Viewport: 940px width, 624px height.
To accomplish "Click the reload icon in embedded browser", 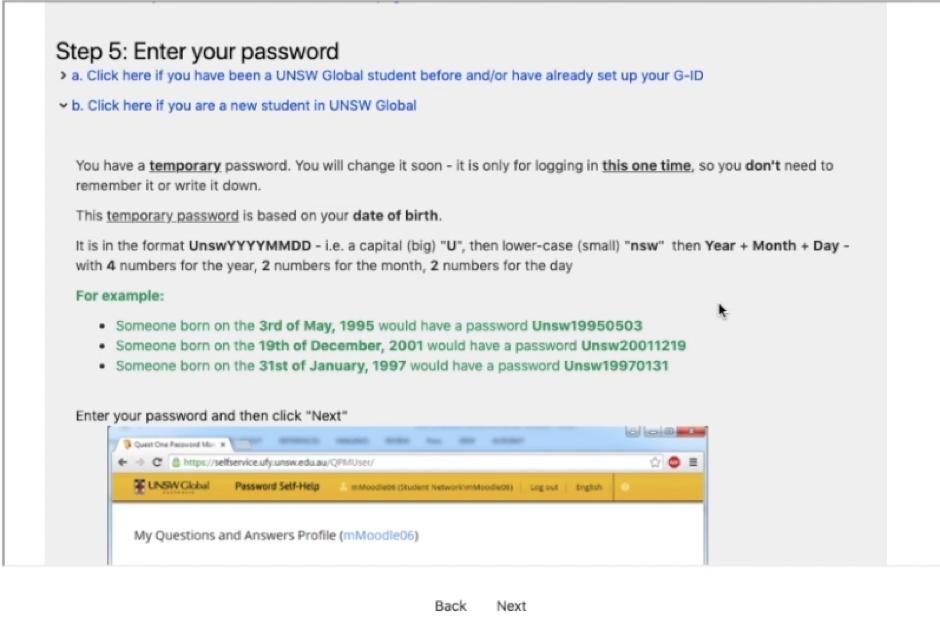I will 157,463.
